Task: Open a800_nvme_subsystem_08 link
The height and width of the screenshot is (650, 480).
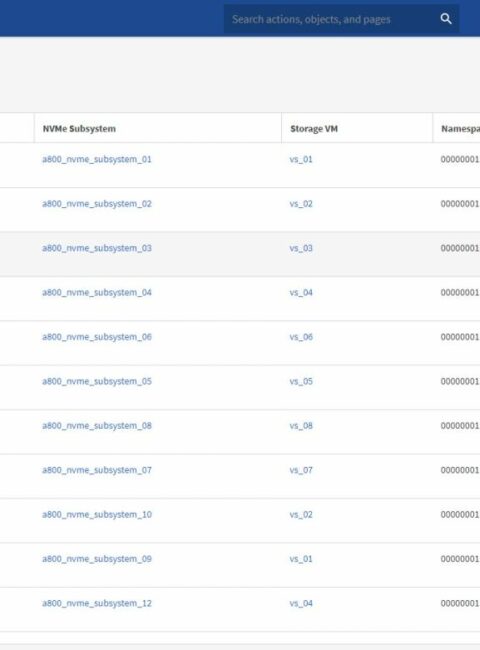Action: coord(97,425)
